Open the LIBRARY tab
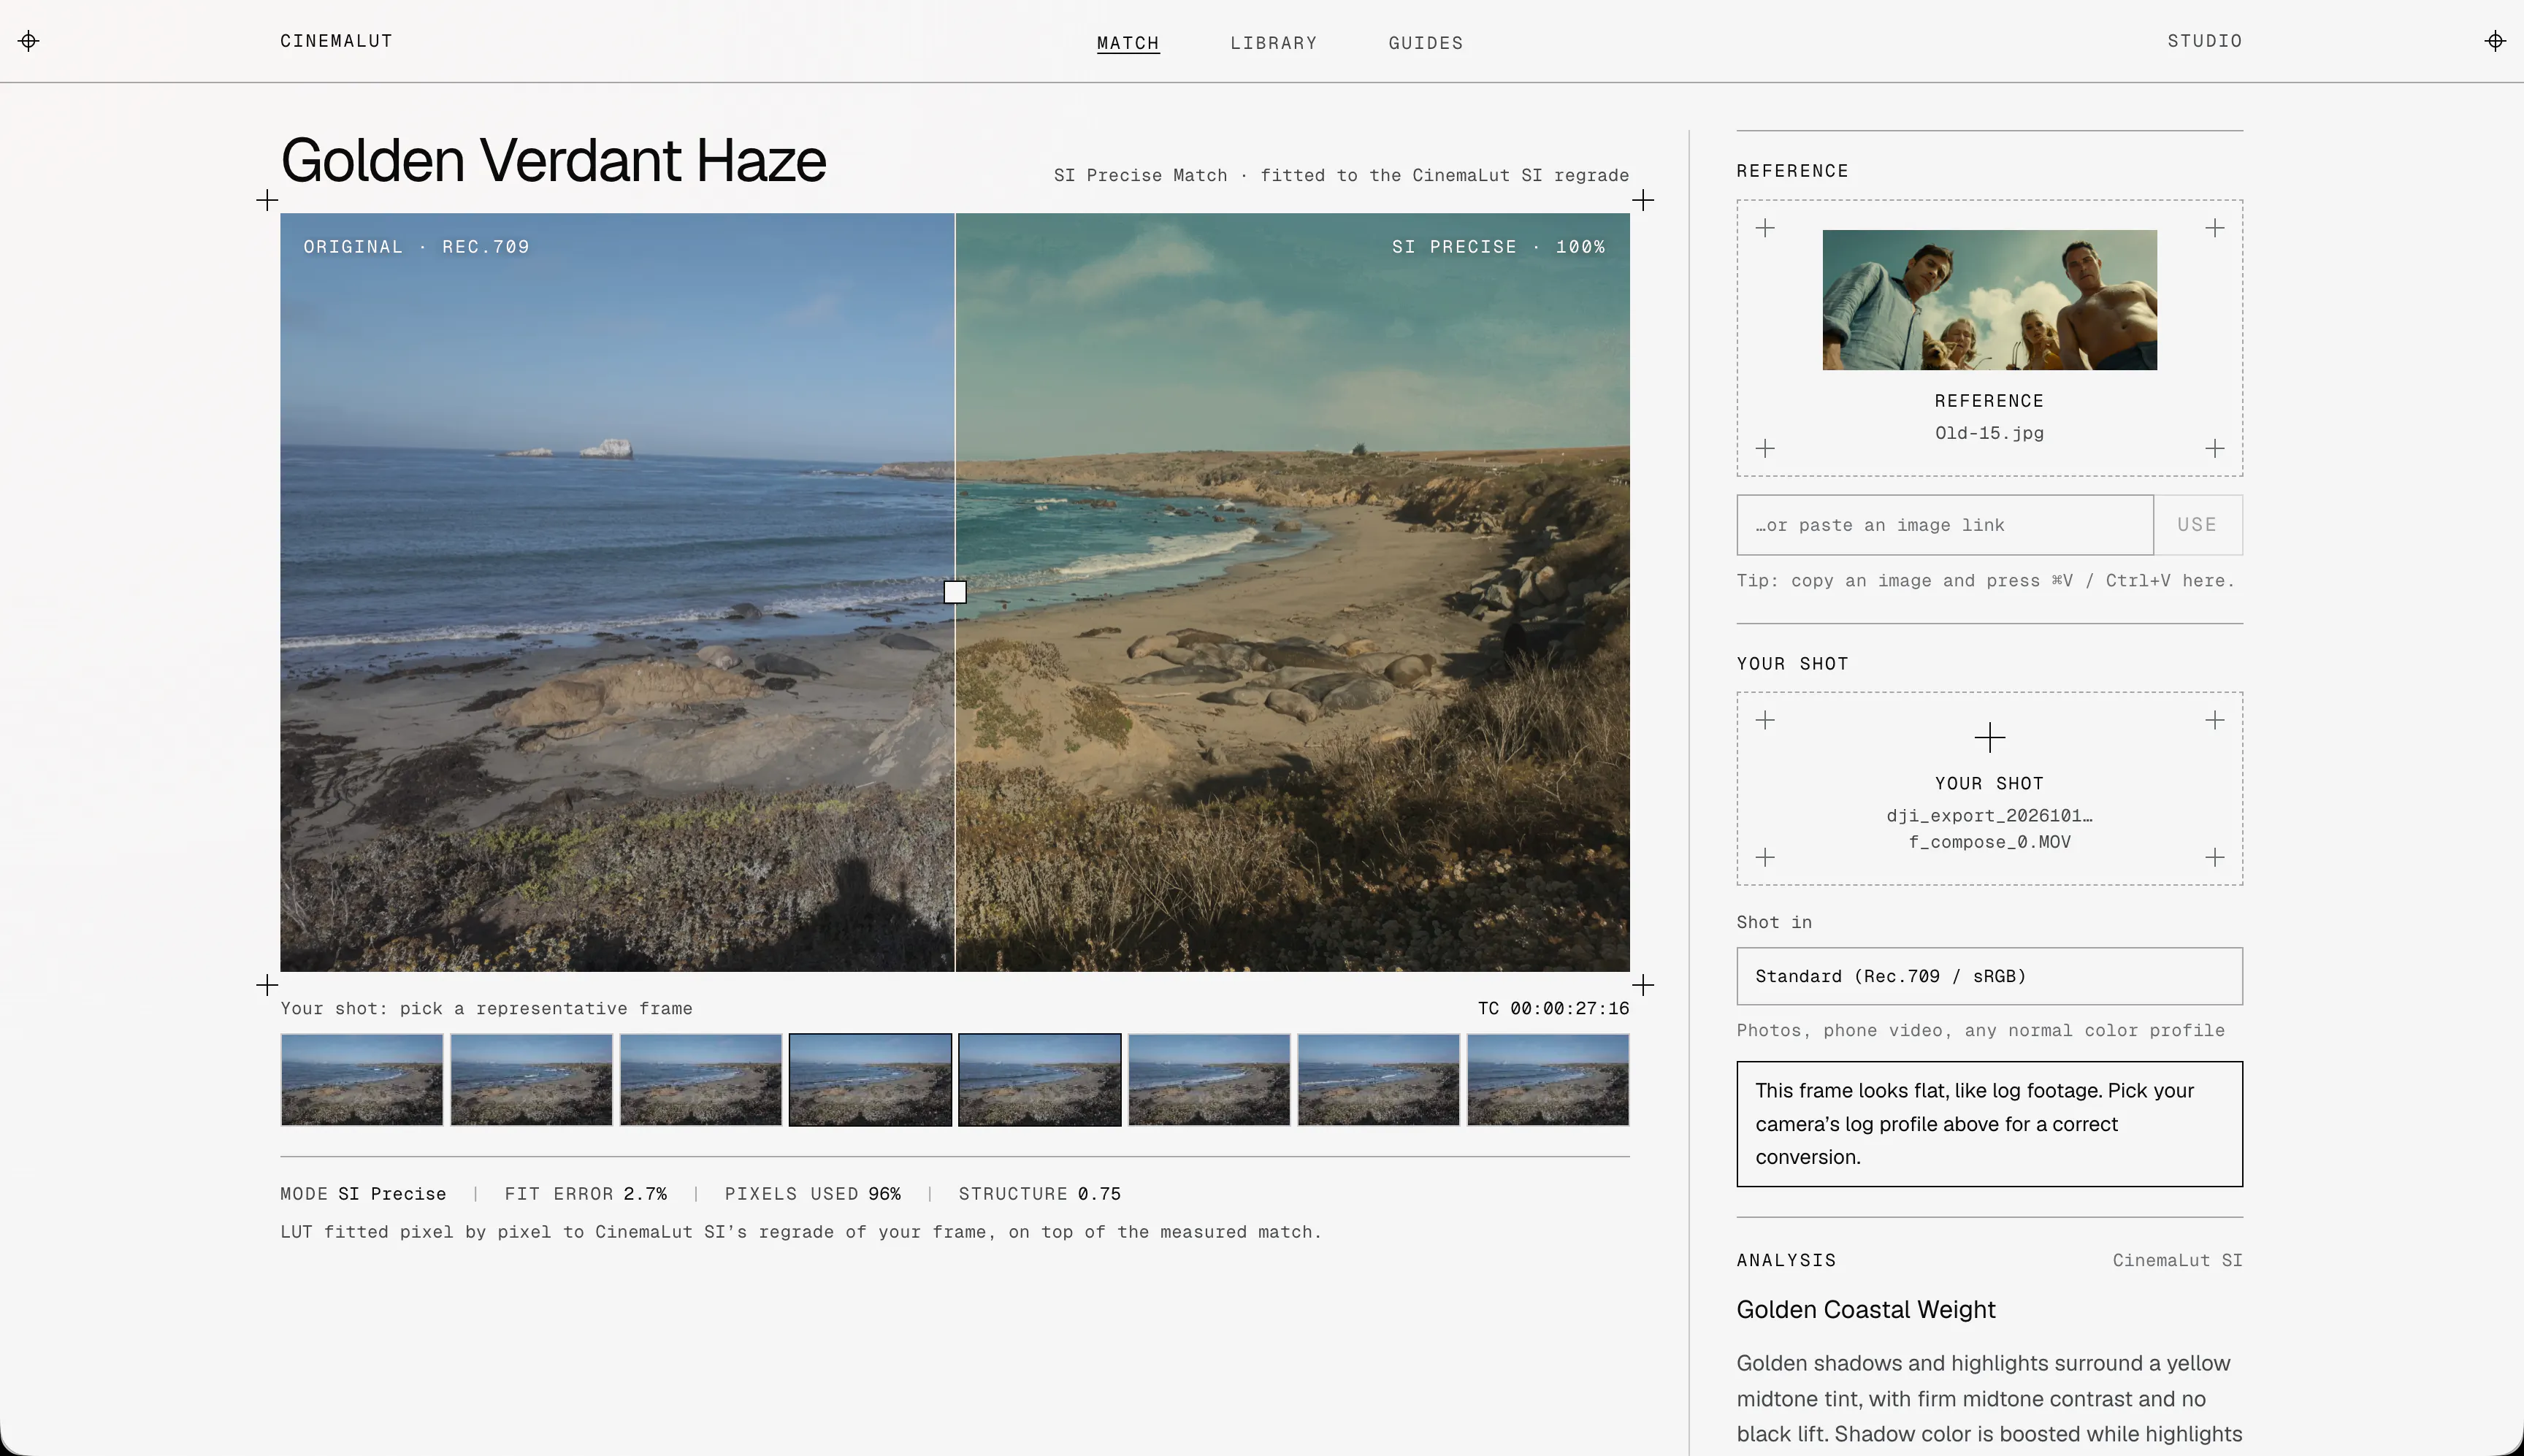2524x1456 pixels. [1274, 43]
